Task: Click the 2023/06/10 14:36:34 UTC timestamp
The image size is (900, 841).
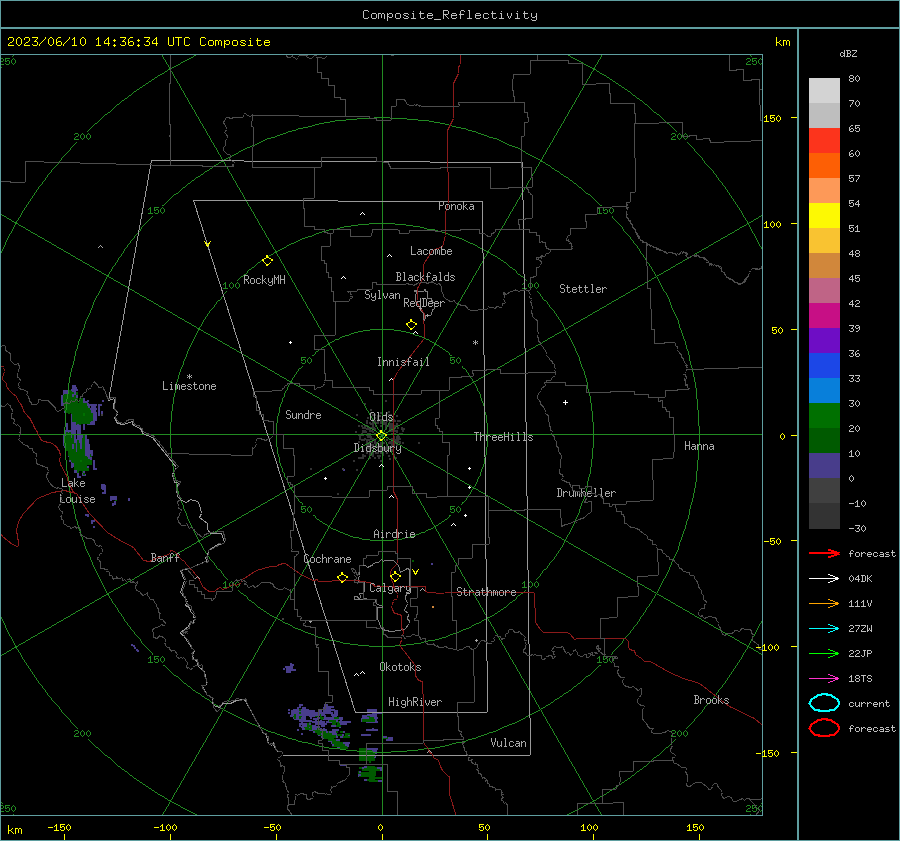Action: [x=138, y=42]
